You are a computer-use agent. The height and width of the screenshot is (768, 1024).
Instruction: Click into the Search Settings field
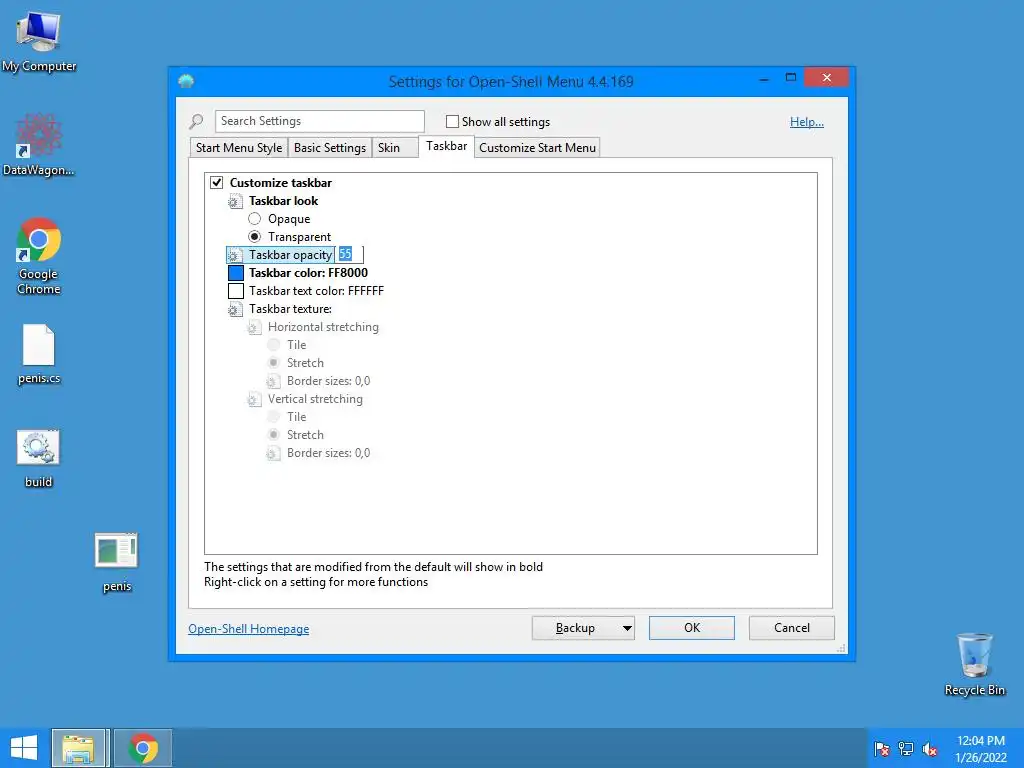[x=319, y=121]
